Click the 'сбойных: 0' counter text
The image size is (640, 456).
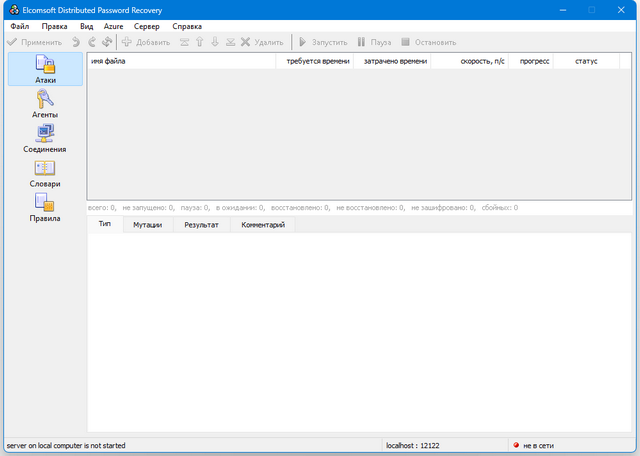500,208
